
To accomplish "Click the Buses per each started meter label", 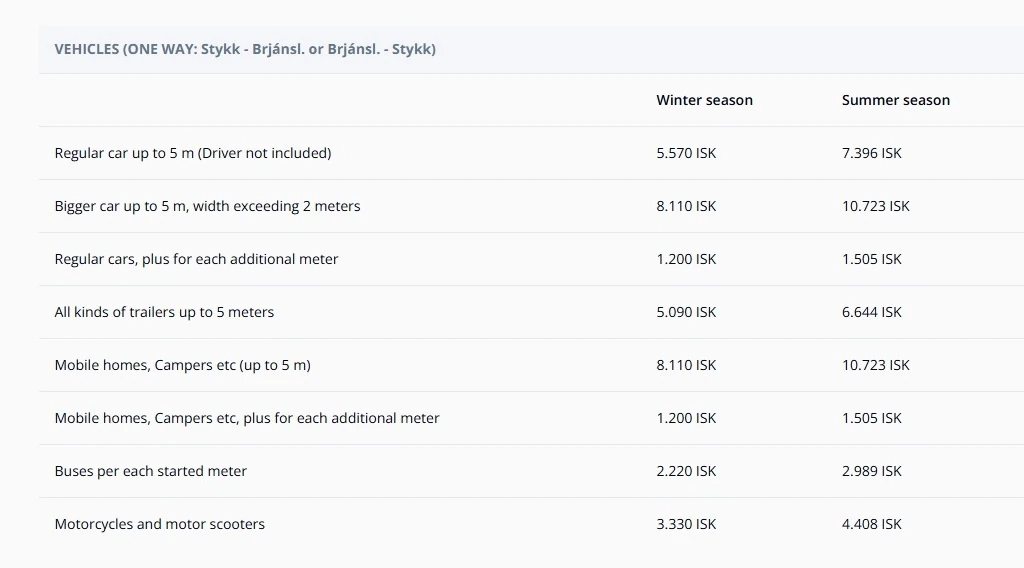I will [x=150, y=471].
